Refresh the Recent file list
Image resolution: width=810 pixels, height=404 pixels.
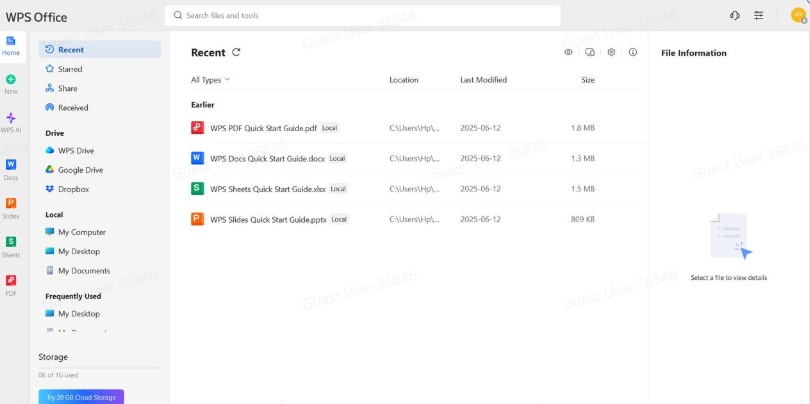click(236, 53)
